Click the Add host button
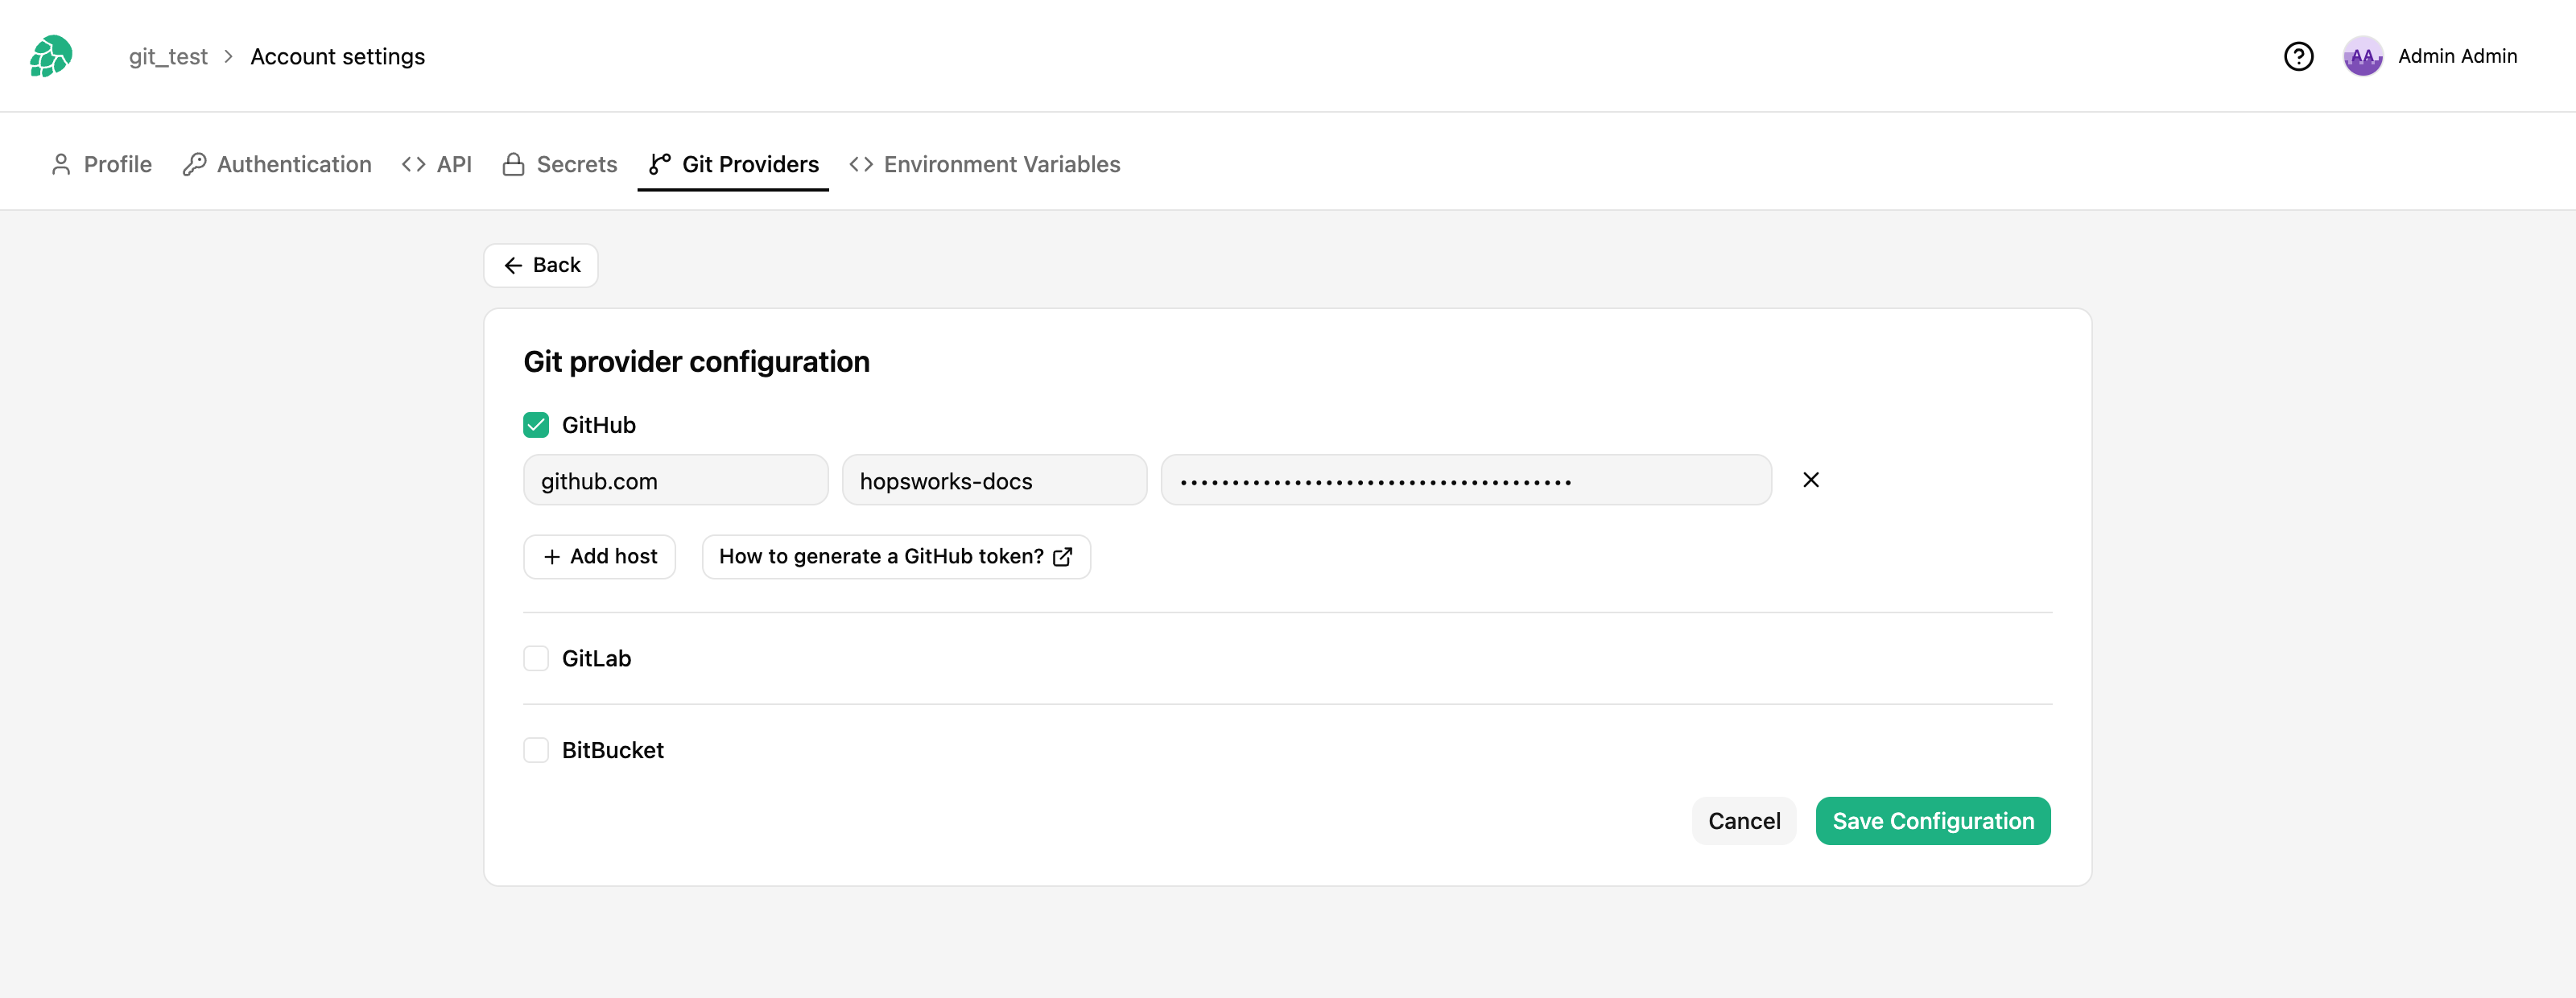2576x998 pixels. (x=599, y=557)
